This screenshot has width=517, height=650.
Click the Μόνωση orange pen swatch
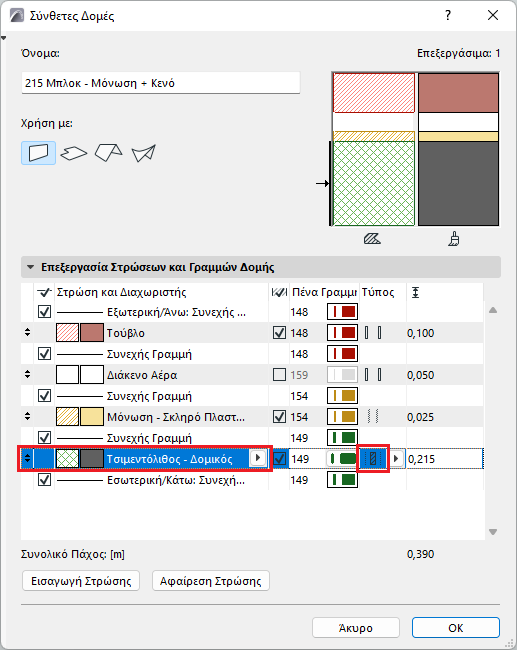(x=342, y=417)
